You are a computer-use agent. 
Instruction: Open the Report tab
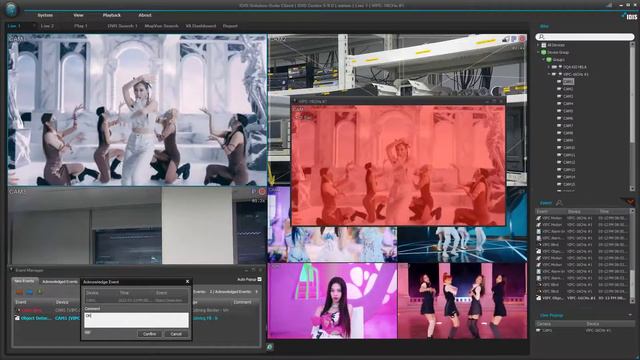230,26
